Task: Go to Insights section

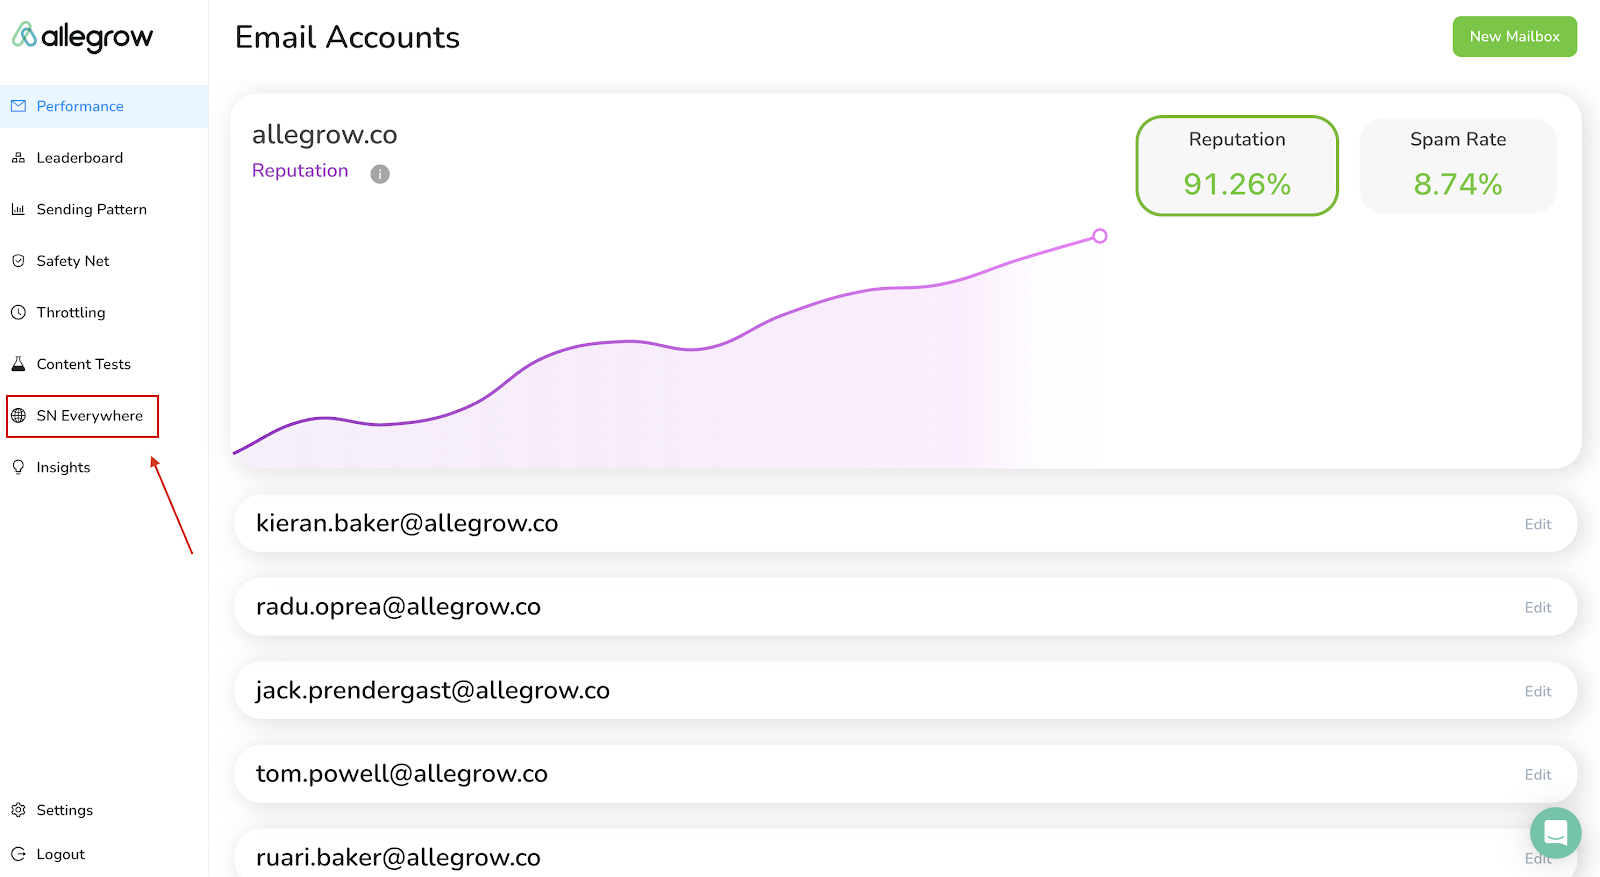Action: 63,467
